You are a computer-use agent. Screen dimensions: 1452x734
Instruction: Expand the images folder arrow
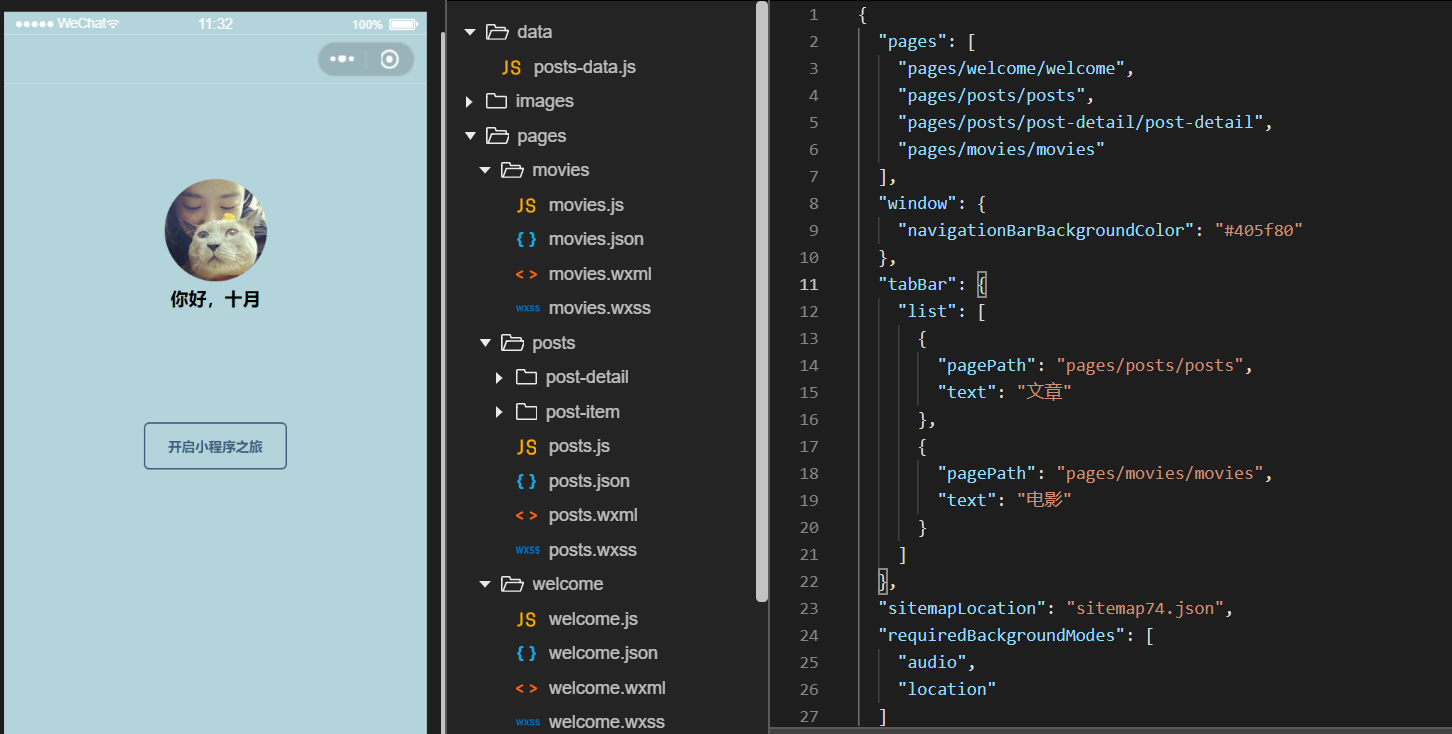click(x=469, y=101)
